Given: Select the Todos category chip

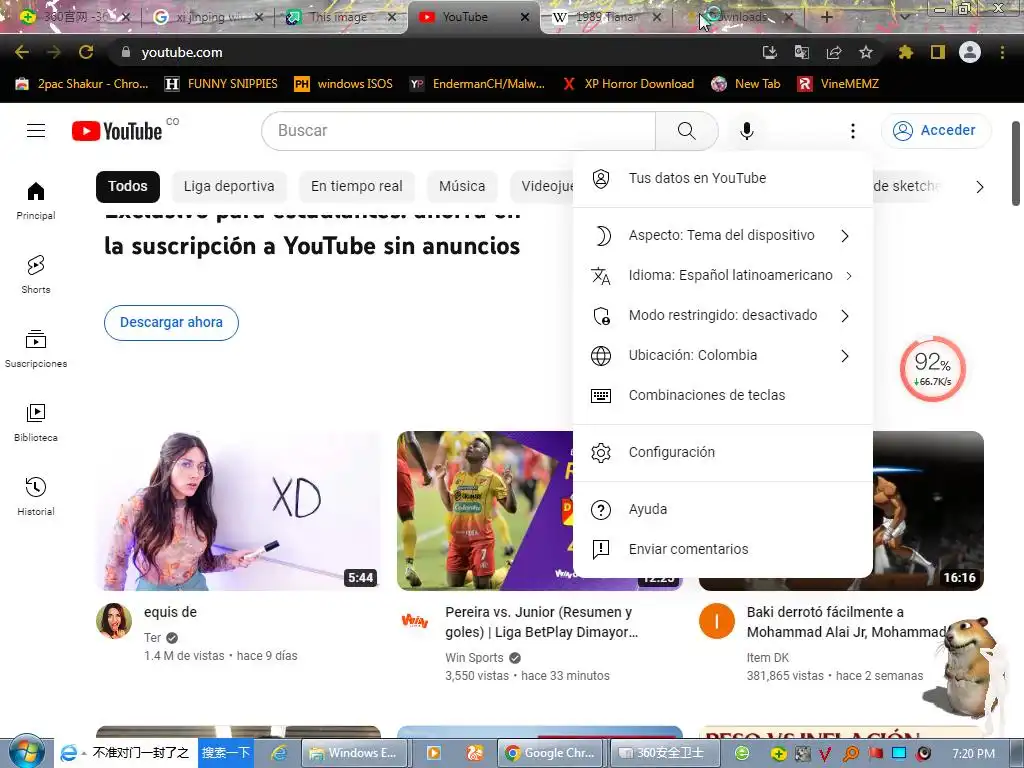Looking at the screenshot, I should point(127,187).
